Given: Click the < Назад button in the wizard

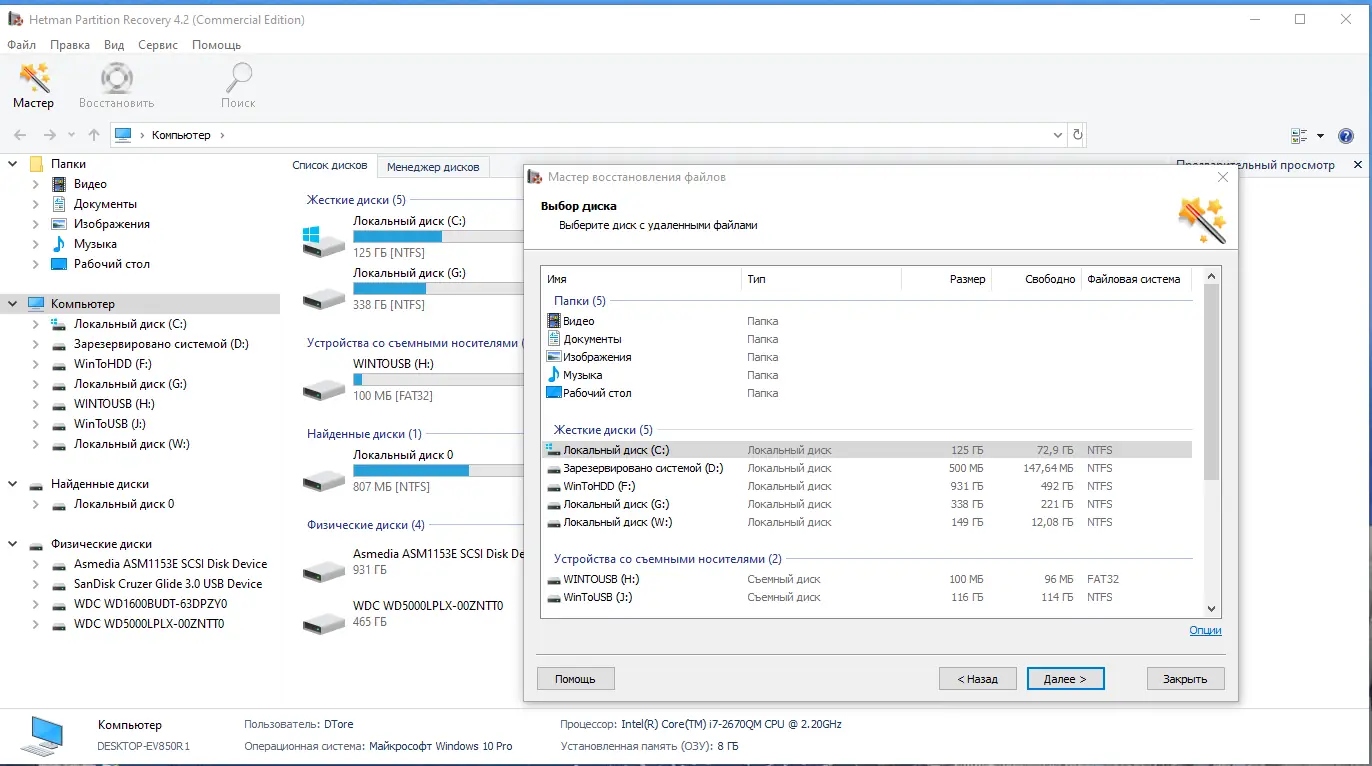Looking at the screenshot, I should [978, 679].
